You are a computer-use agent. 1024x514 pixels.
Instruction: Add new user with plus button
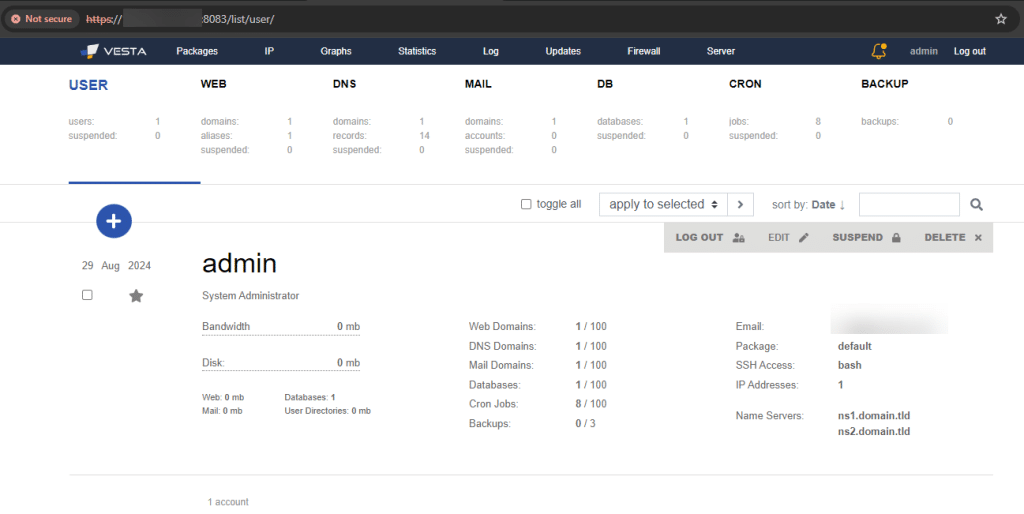(114, 221)
